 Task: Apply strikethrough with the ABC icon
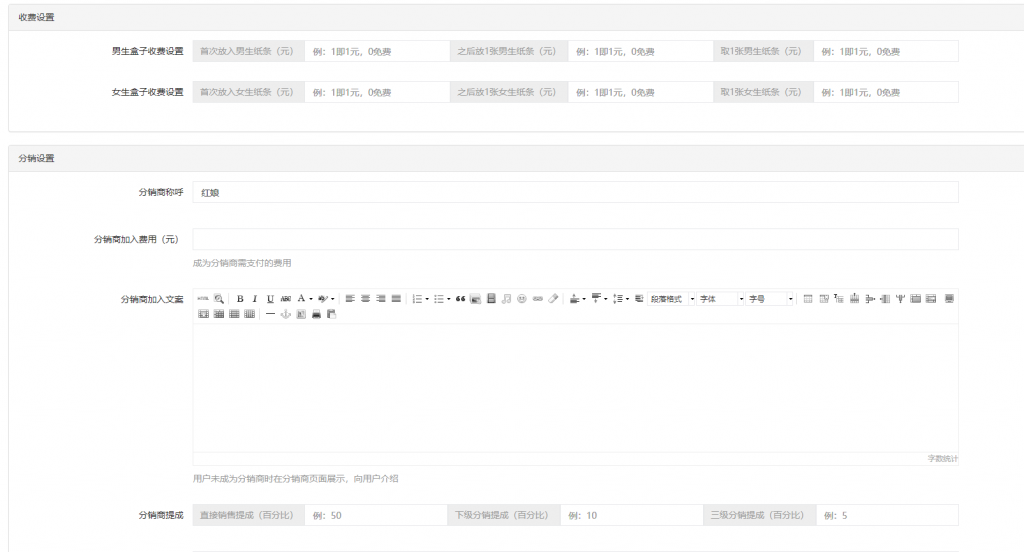[285, 299]
